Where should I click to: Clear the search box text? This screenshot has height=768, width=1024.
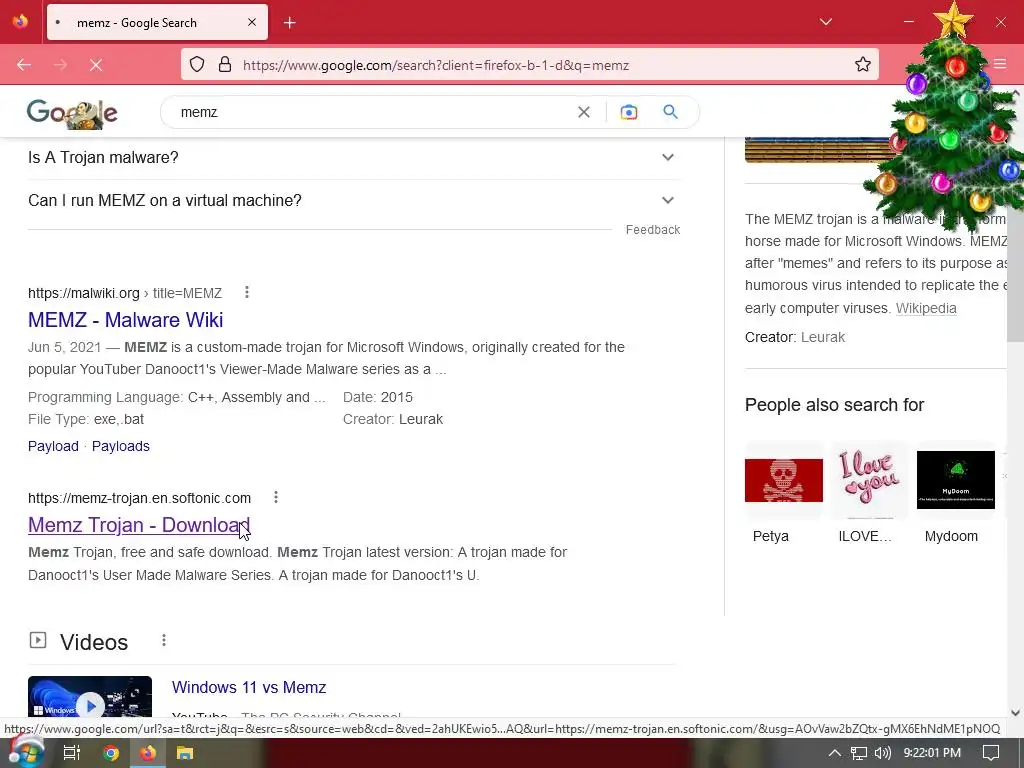point(584,112)
